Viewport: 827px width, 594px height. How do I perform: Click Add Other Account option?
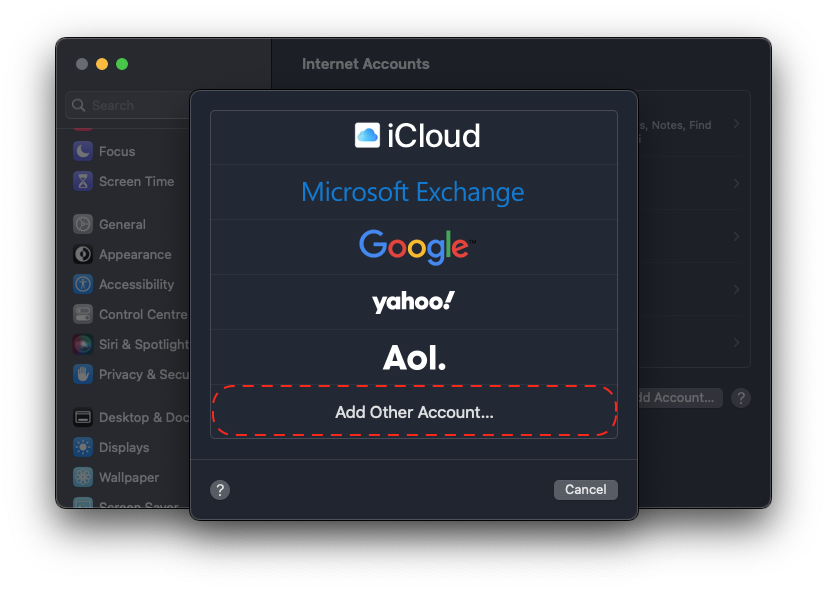(x=414, y=412)
